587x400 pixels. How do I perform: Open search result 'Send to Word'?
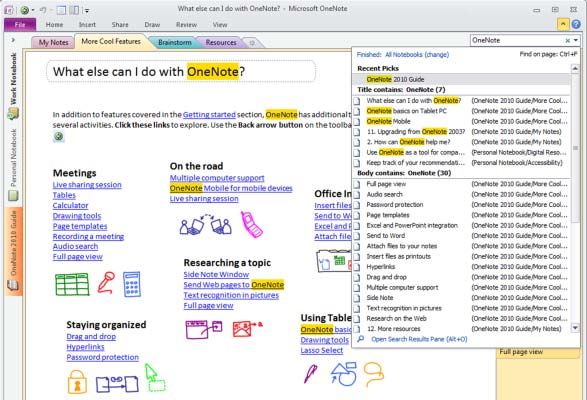(461, 236)
